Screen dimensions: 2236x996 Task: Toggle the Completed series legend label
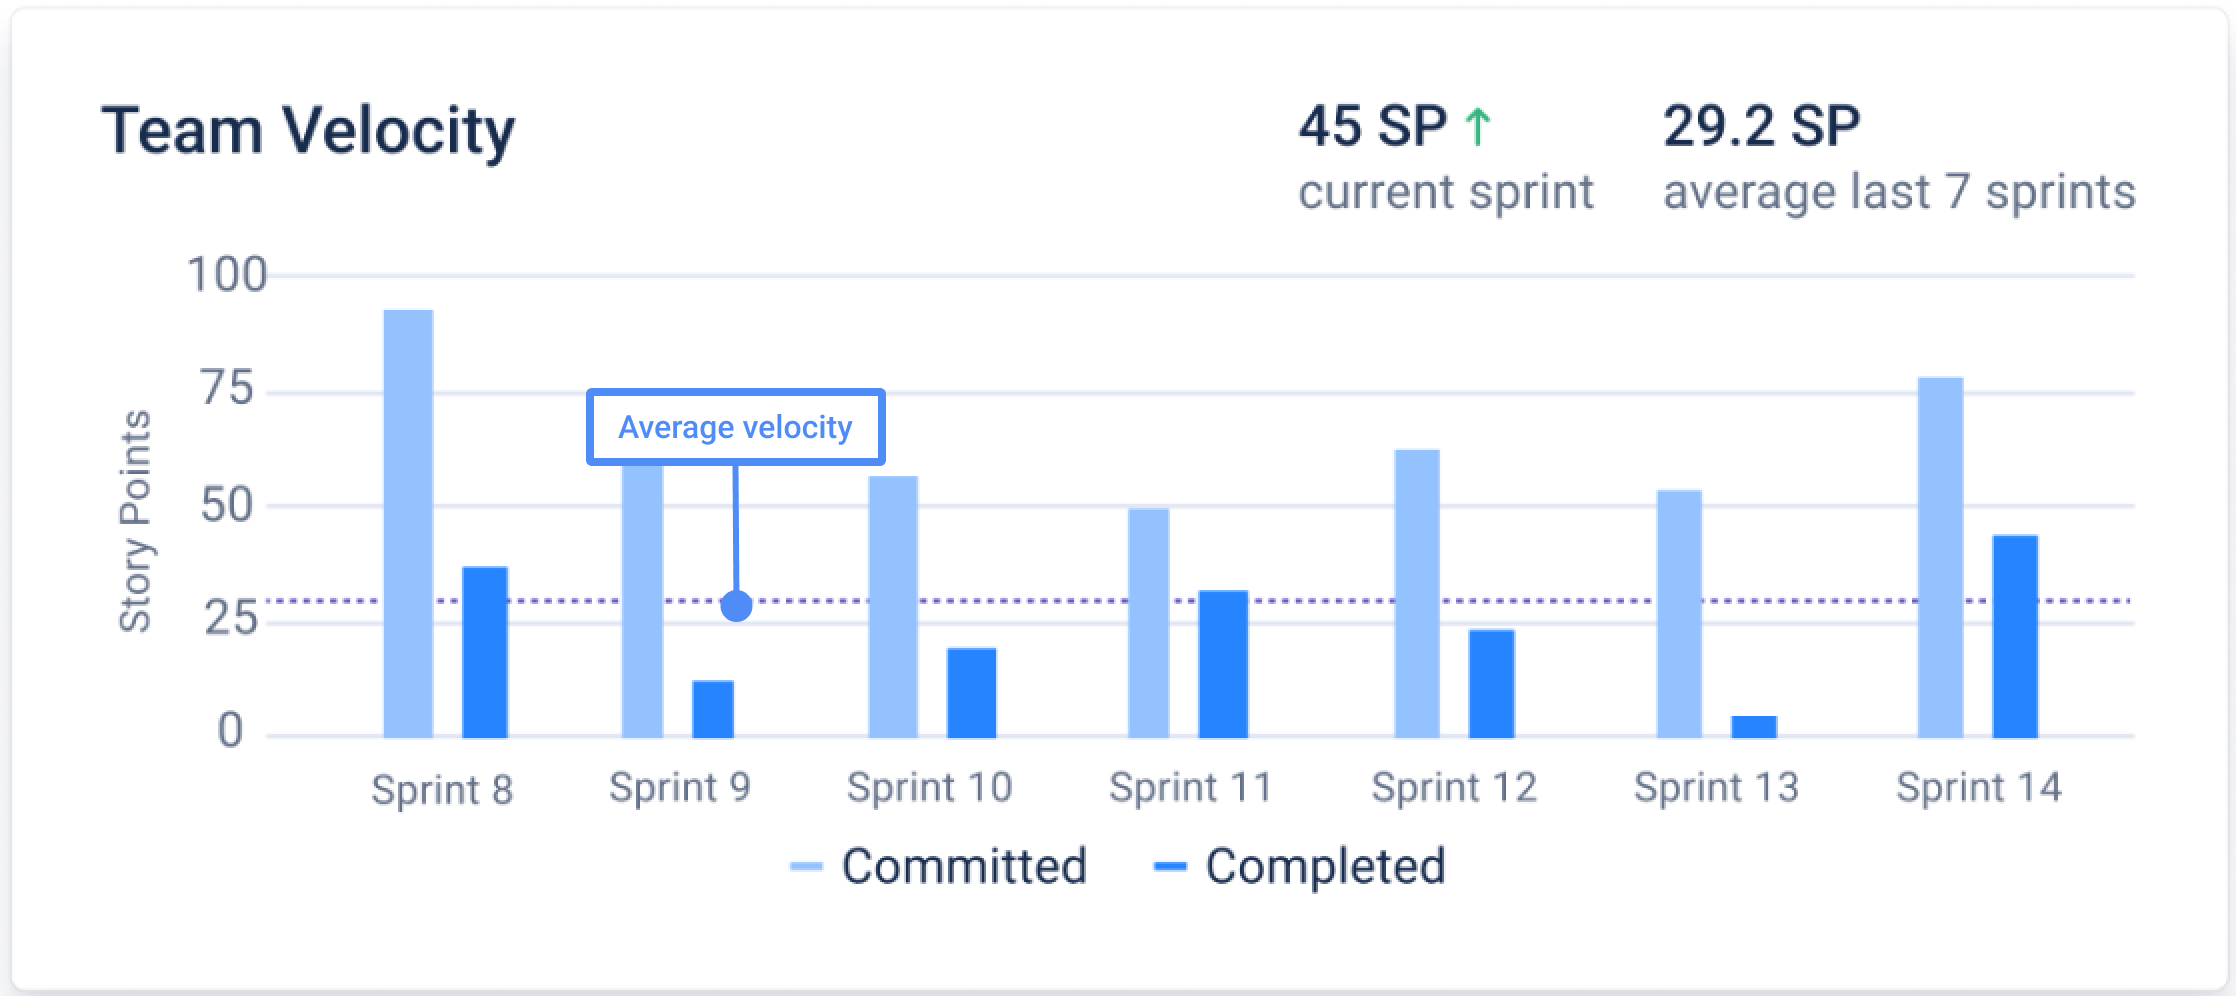tap(1325, 866)
